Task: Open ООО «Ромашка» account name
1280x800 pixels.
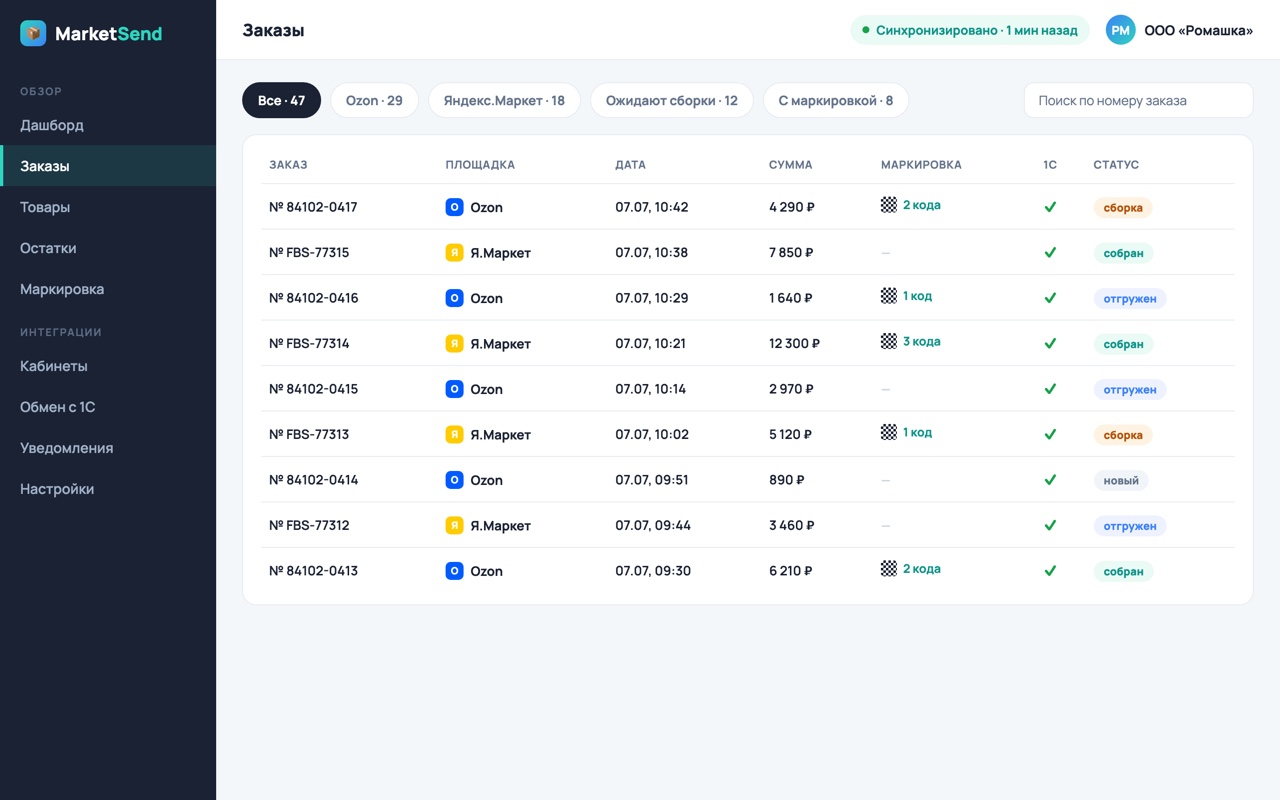Action: pos(1199,31)
